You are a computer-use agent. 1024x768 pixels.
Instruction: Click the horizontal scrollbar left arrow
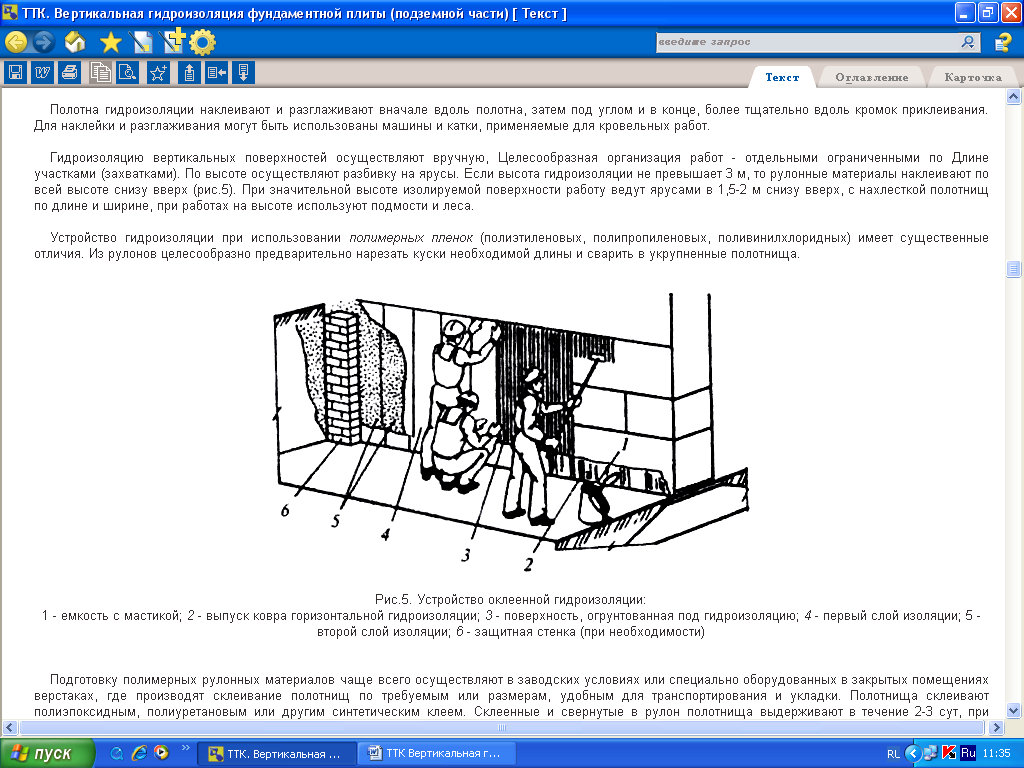pyautogui.click(x=10, y=727)
